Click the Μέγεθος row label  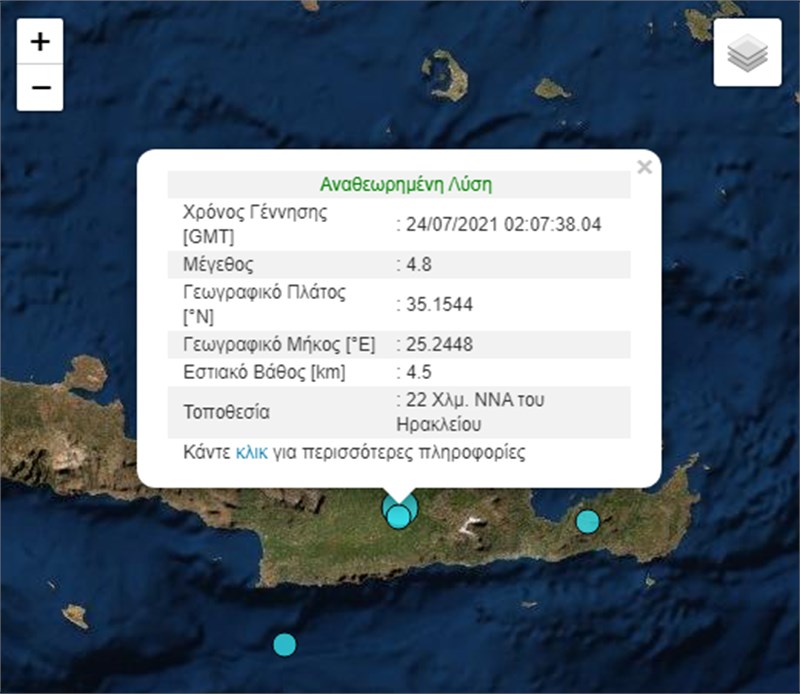tap(218, 265)
